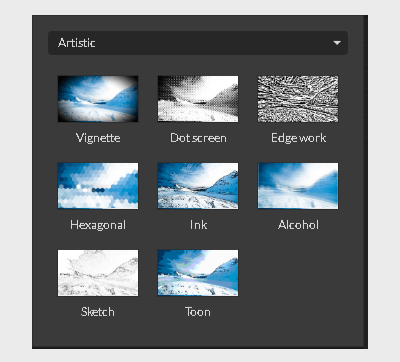The image size is (400, 362).
Task: Apply the Sketch filter thumbnail
Action: (x=98, y=273)
